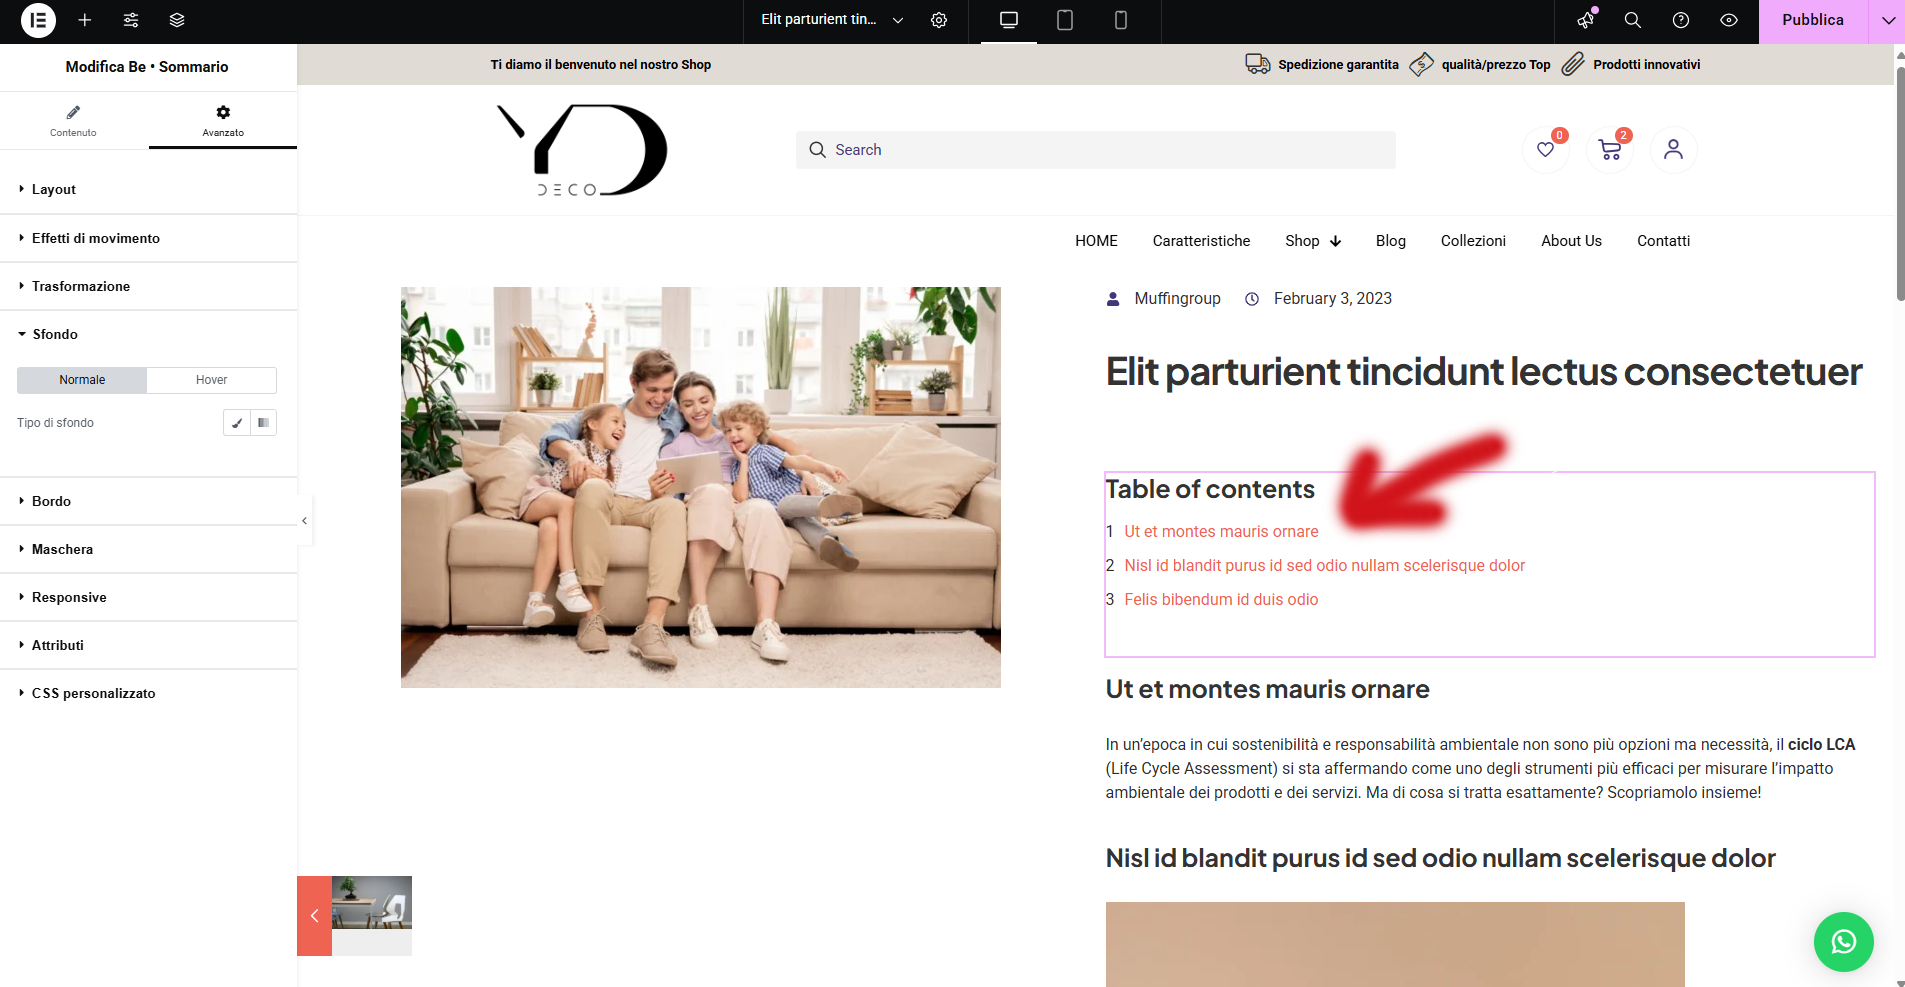Open the Caratteristiche menu item
The height and width of the screenshot is (987, 1905).
tap(1201, 241)
